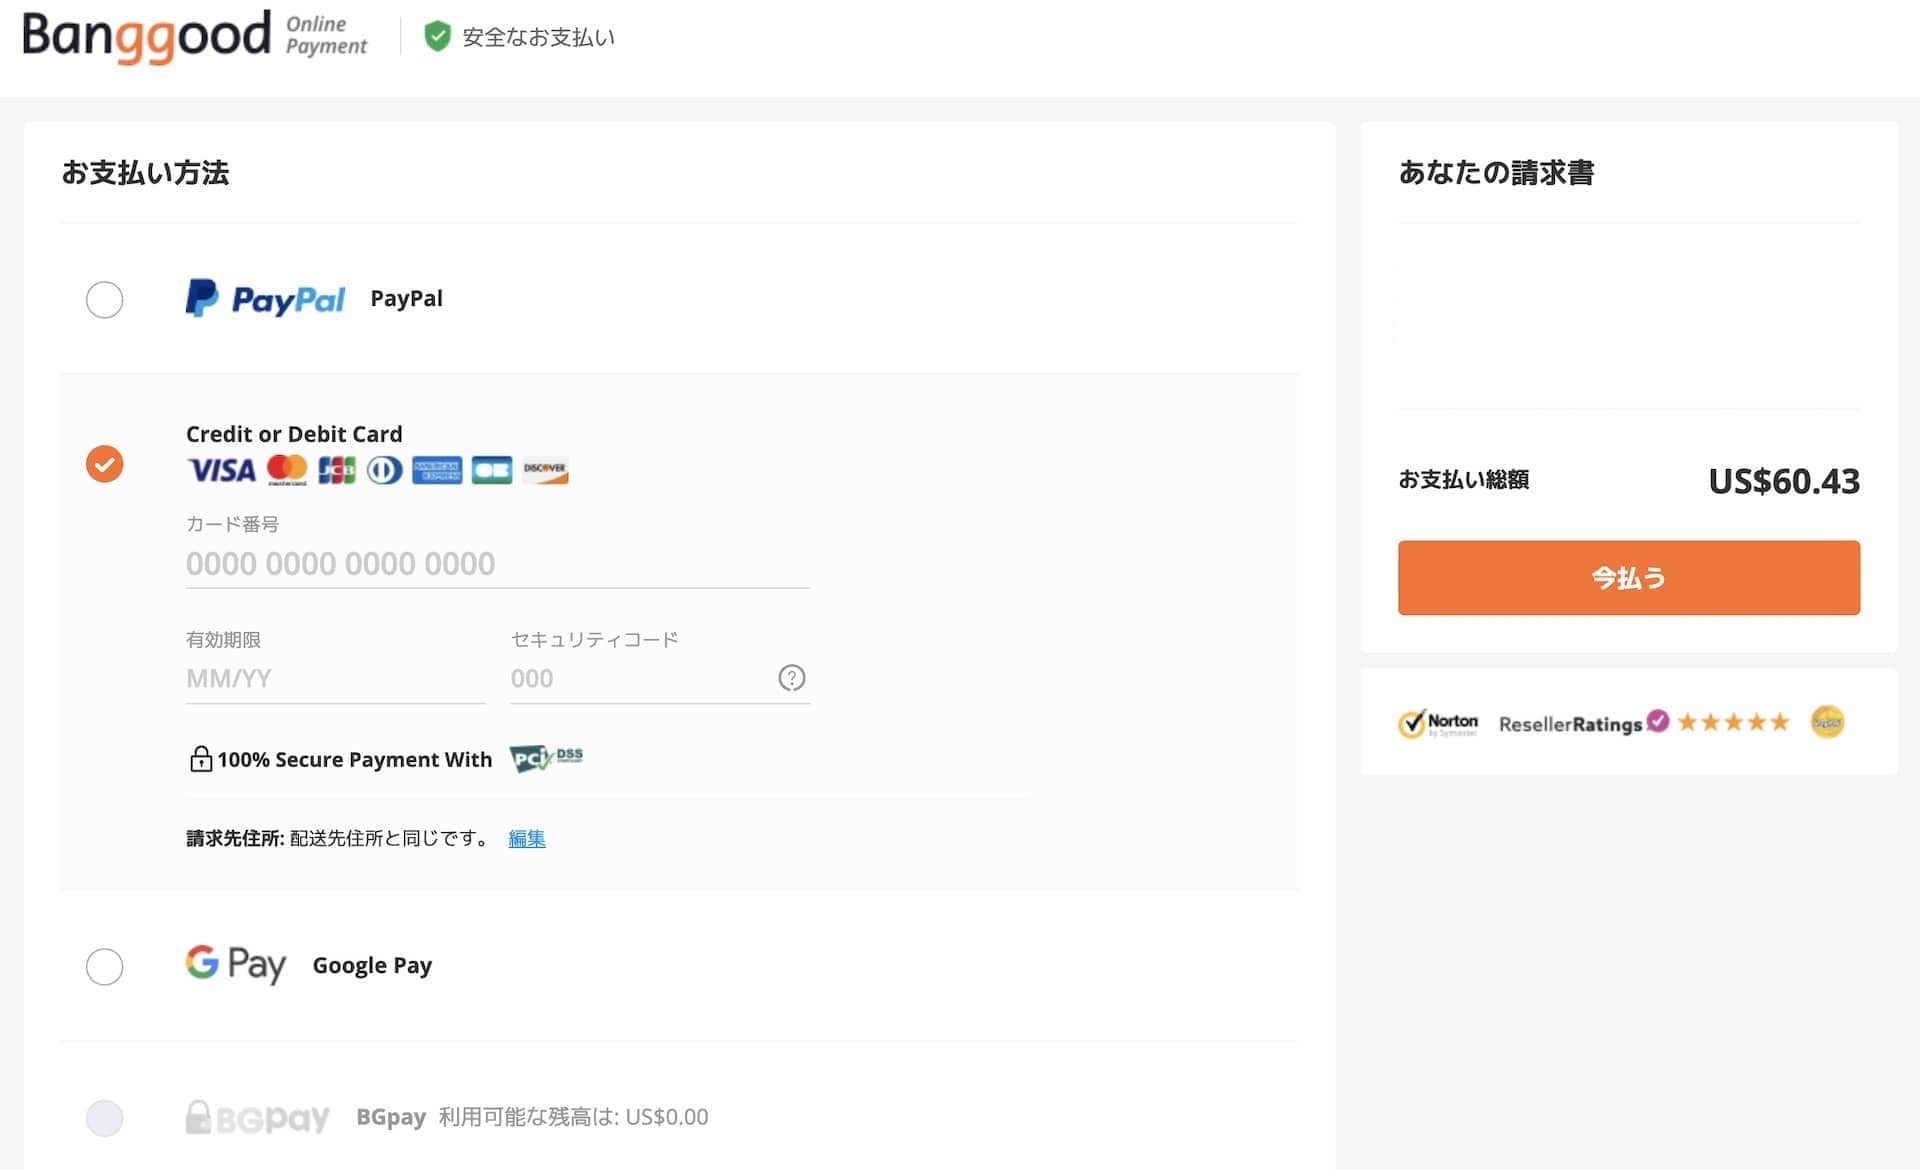Viewport: 1920px width, 1170px height.
Task: Click the 編集 billing address link
Action: (527, 839)
